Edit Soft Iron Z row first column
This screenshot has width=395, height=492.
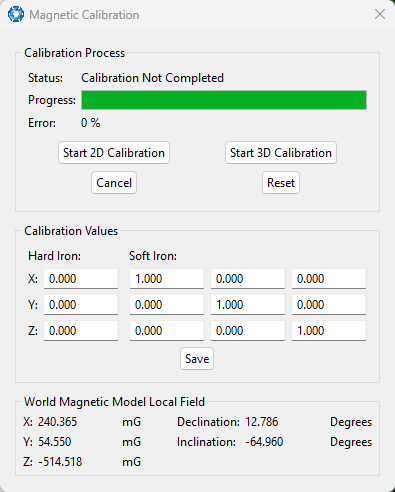[x=167, y=331]
